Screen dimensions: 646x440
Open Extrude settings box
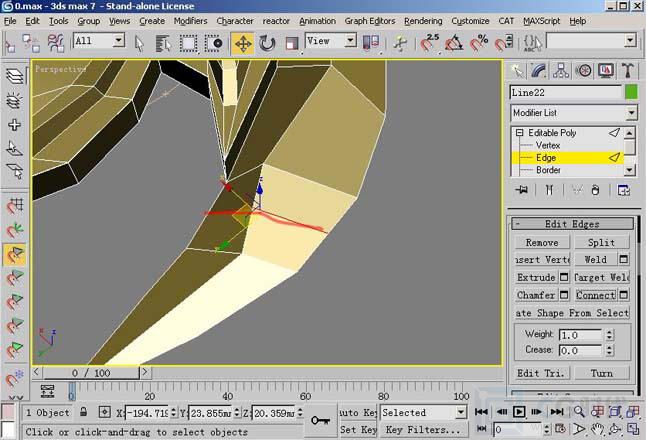[564, 277]
